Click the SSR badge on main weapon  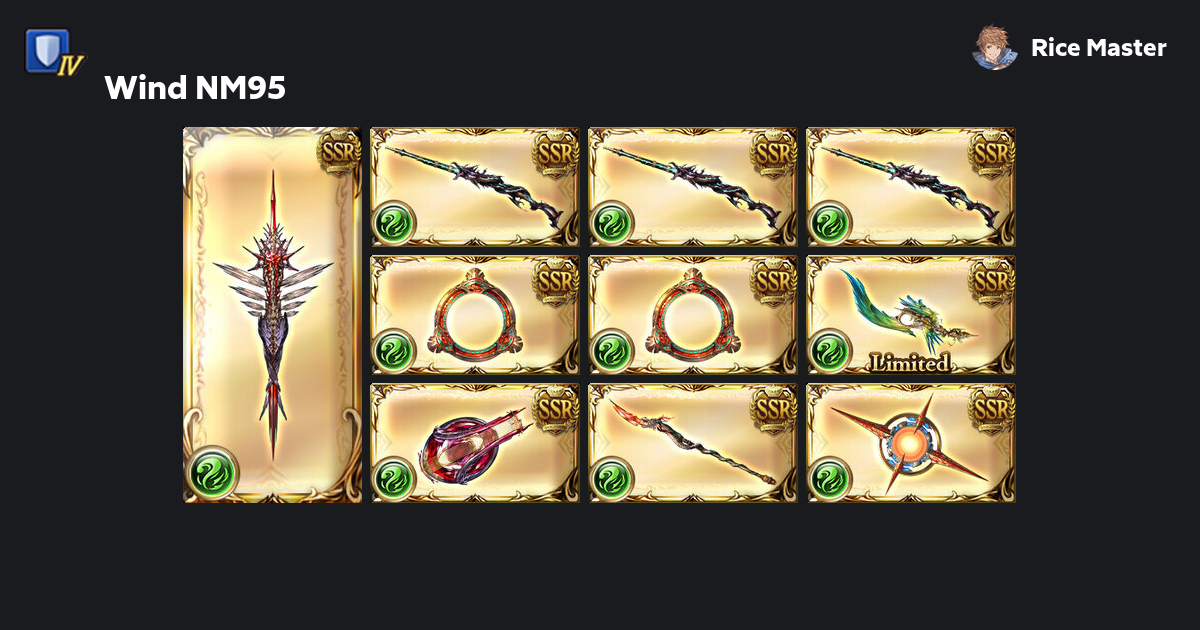pos(338,150)
